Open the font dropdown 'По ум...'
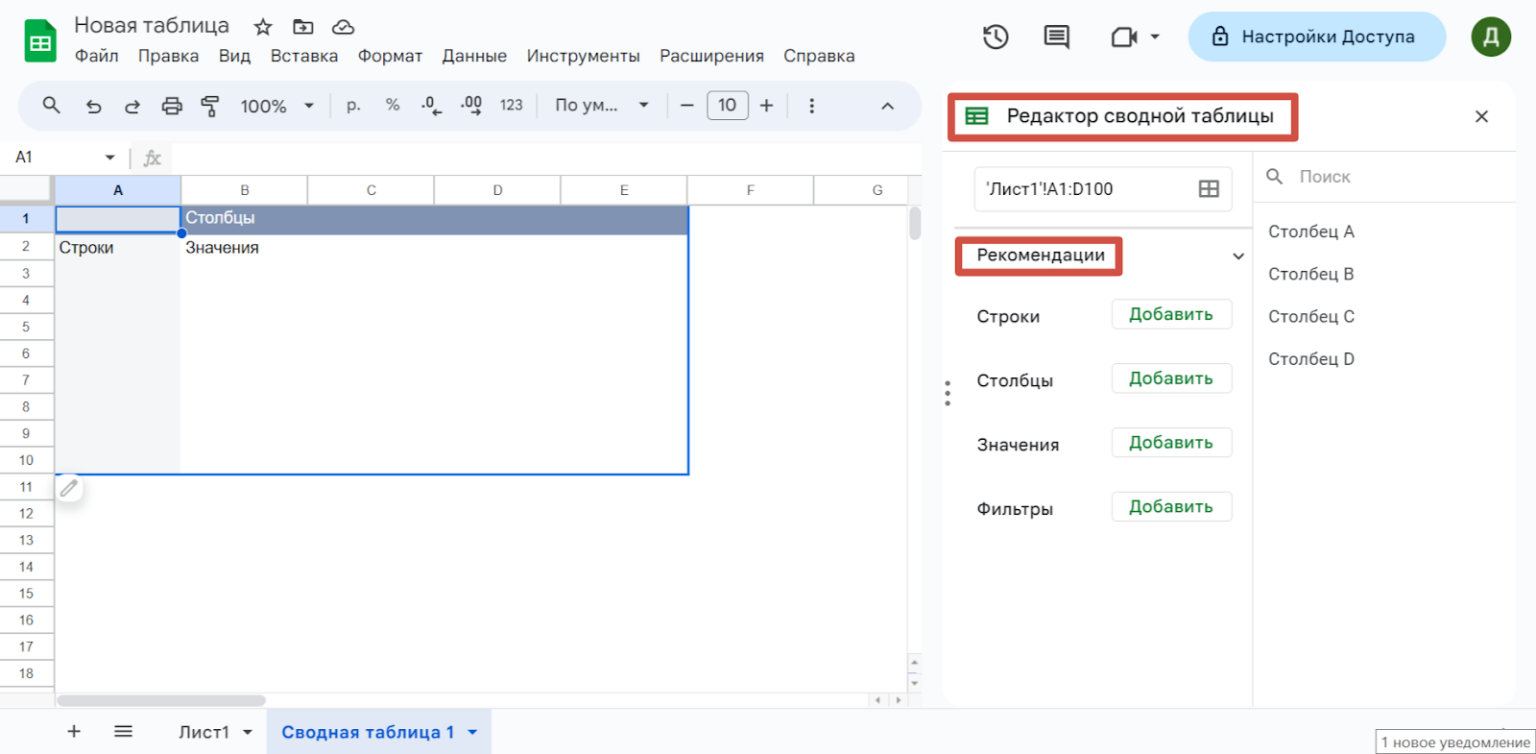Image resolution: width=1536 pixels, height=754 pixels. coord(602,106)
